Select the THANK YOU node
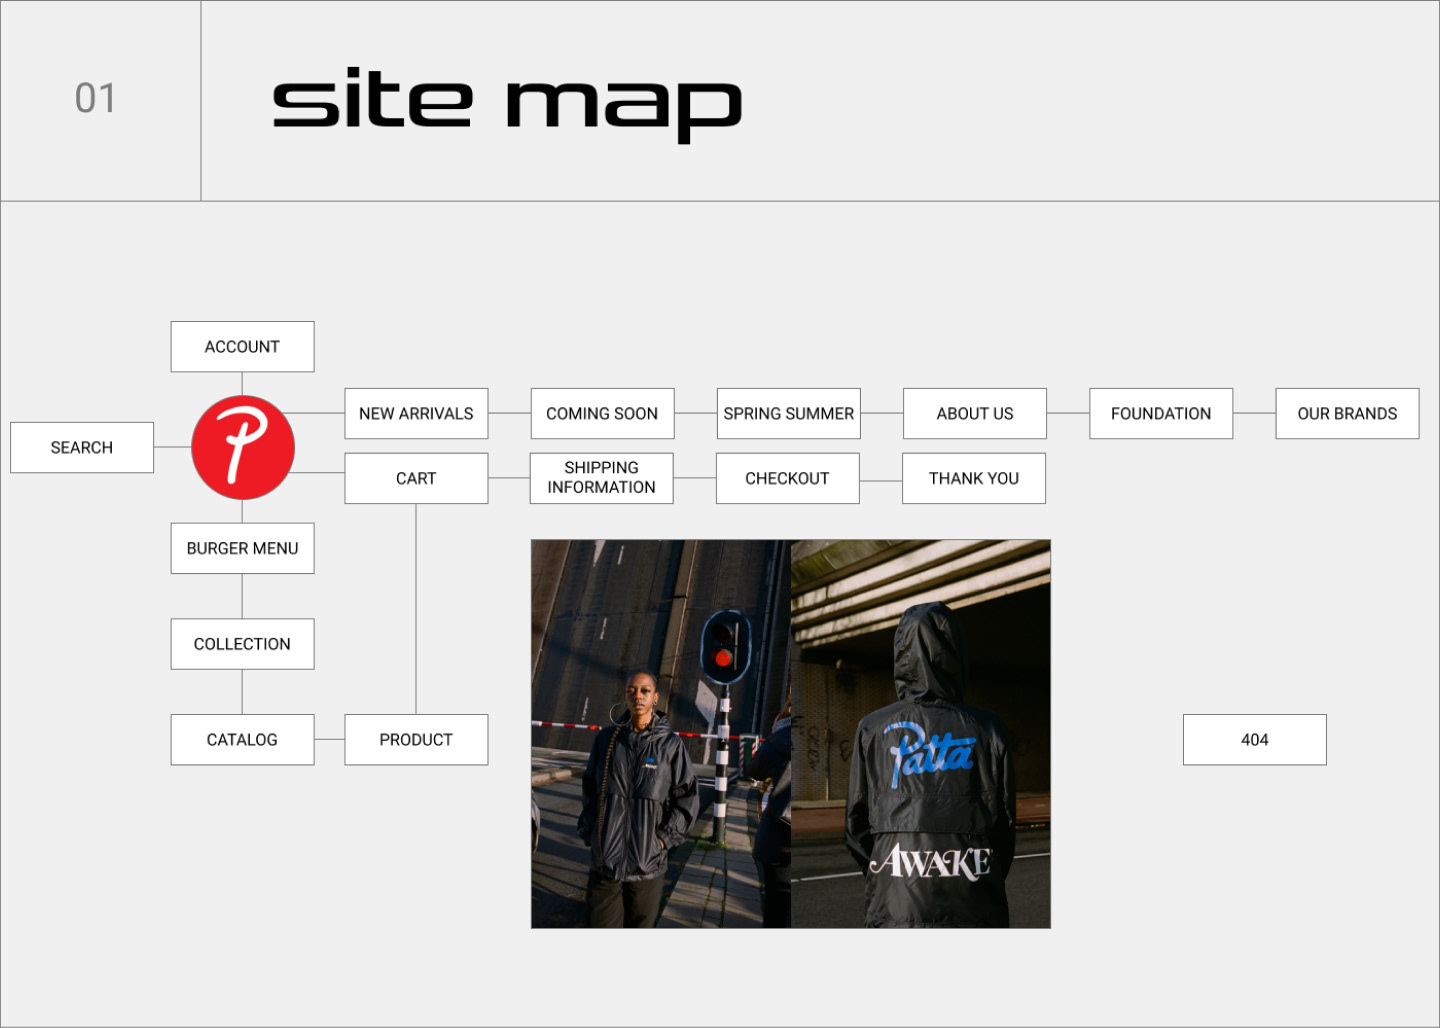1440x1028 pixels. click(x=973, y=478)
